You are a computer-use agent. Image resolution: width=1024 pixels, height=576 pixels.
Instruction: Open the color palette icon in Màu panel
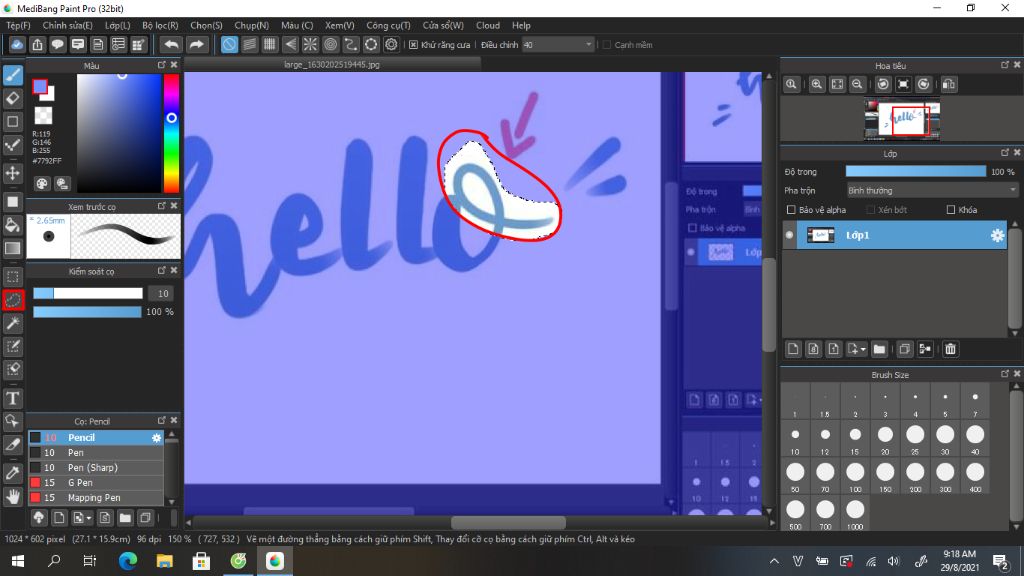coord(42,184)
